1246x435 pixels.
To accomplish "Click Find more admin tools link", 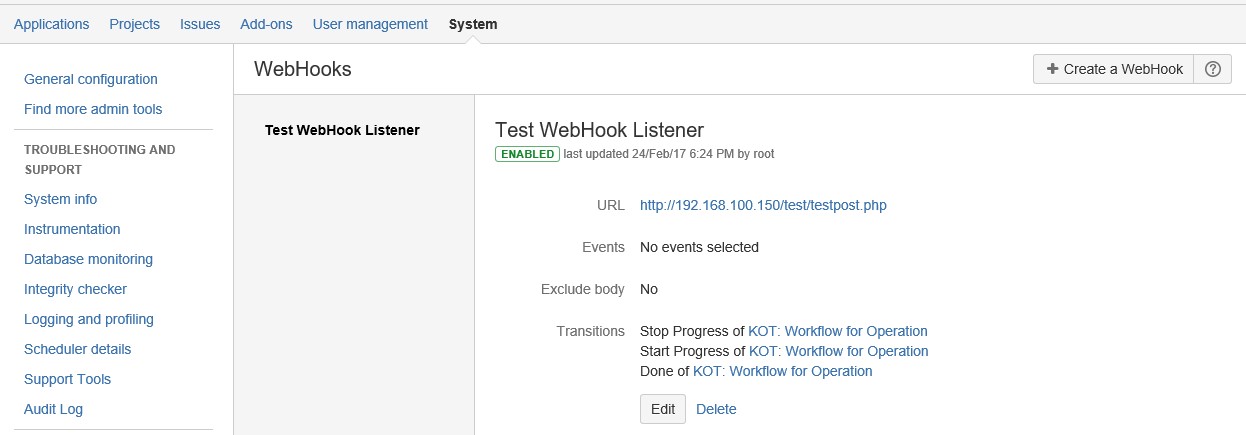I will pyautogui.click(x=93, y=109).
